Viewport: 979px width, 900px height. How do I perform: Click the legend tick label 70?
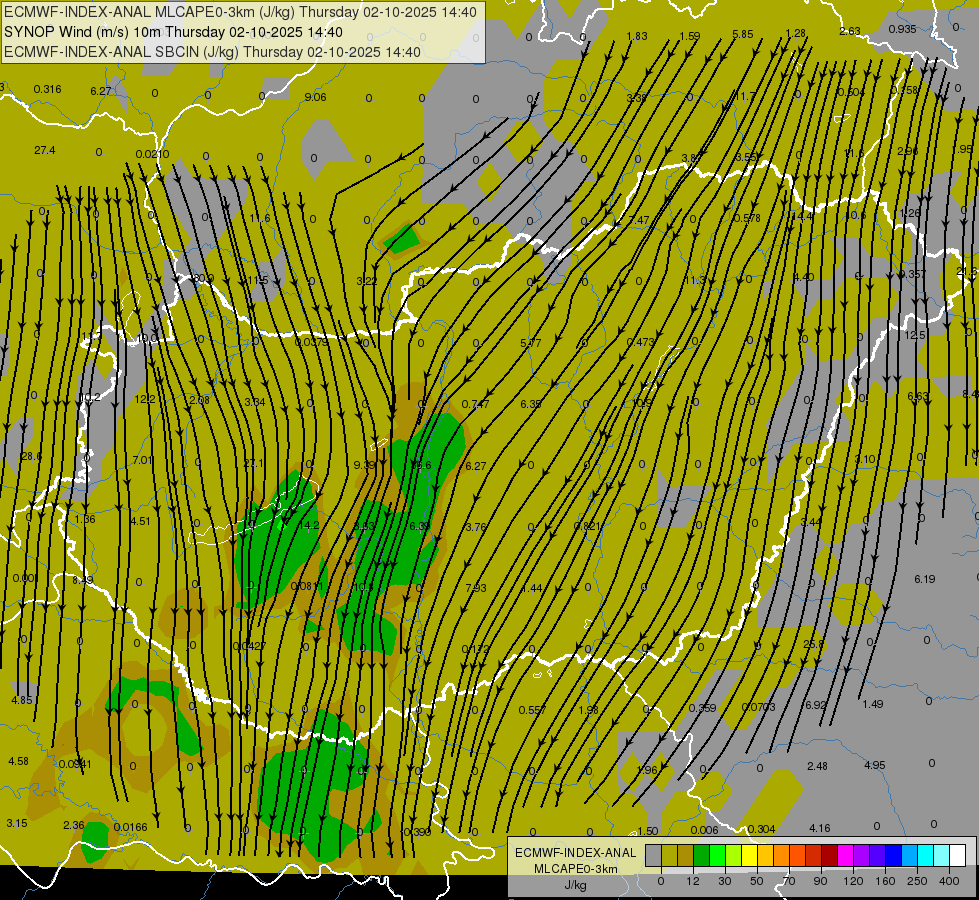click(789, 881)
